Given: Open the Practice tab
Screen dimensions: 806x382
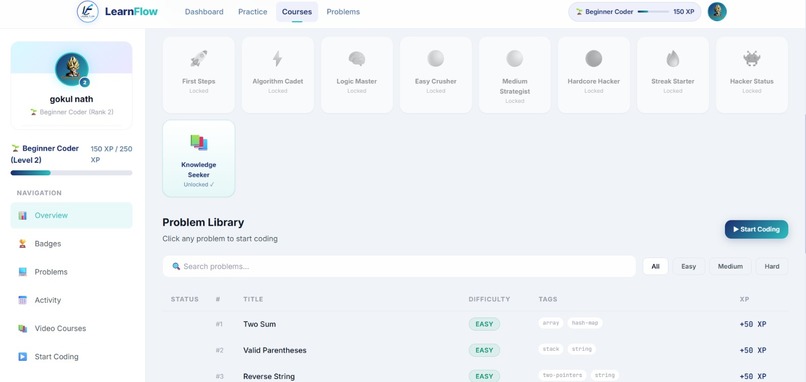Looking at the screenshot, I should tap(252, 12).
